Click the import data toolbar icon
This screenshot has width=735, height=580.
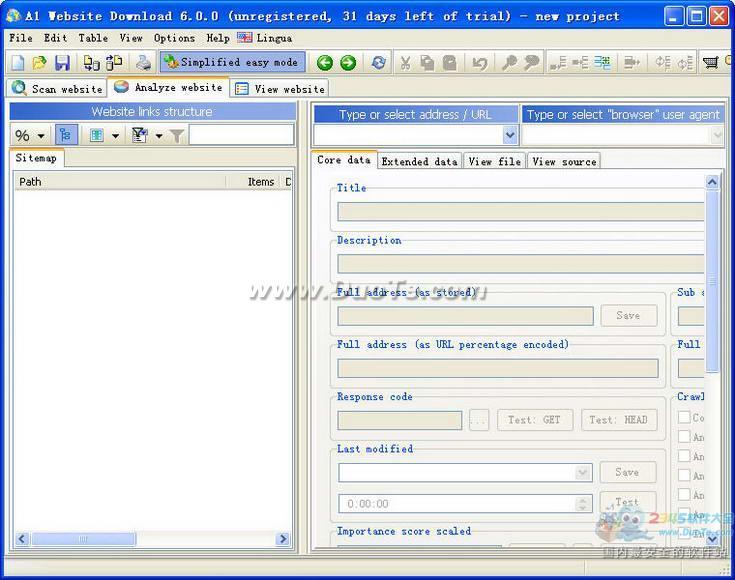point(91,62)
